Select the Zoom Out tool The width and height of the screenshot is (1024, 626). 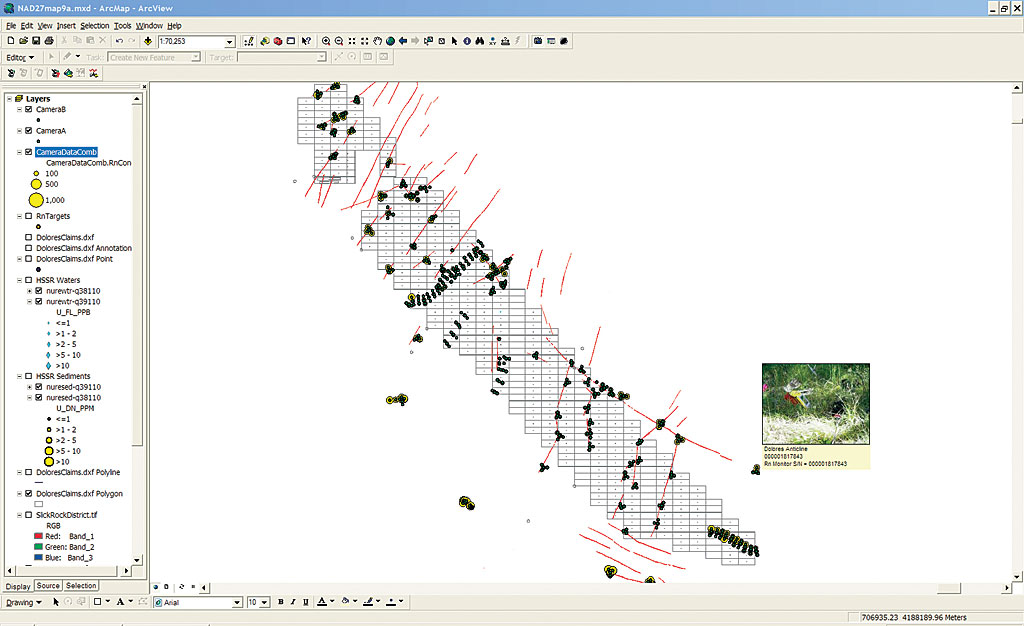point(339,41)
